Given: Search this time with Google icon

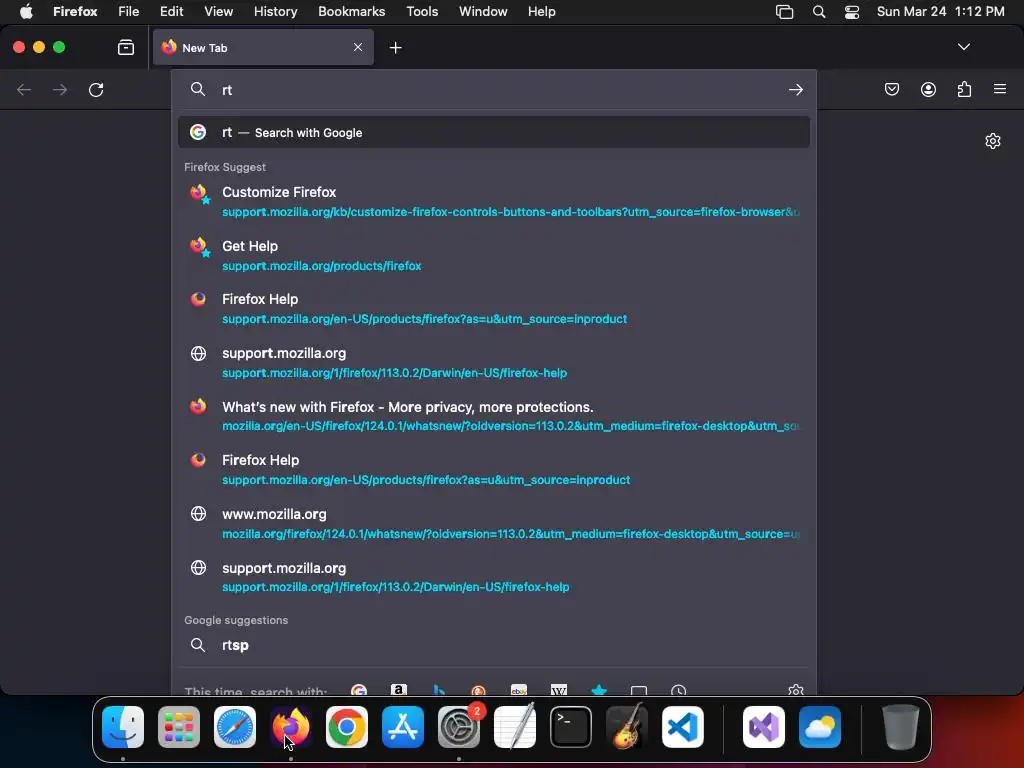Looking at the screenshot, I should pyautogui.click(x=359, y=690).
